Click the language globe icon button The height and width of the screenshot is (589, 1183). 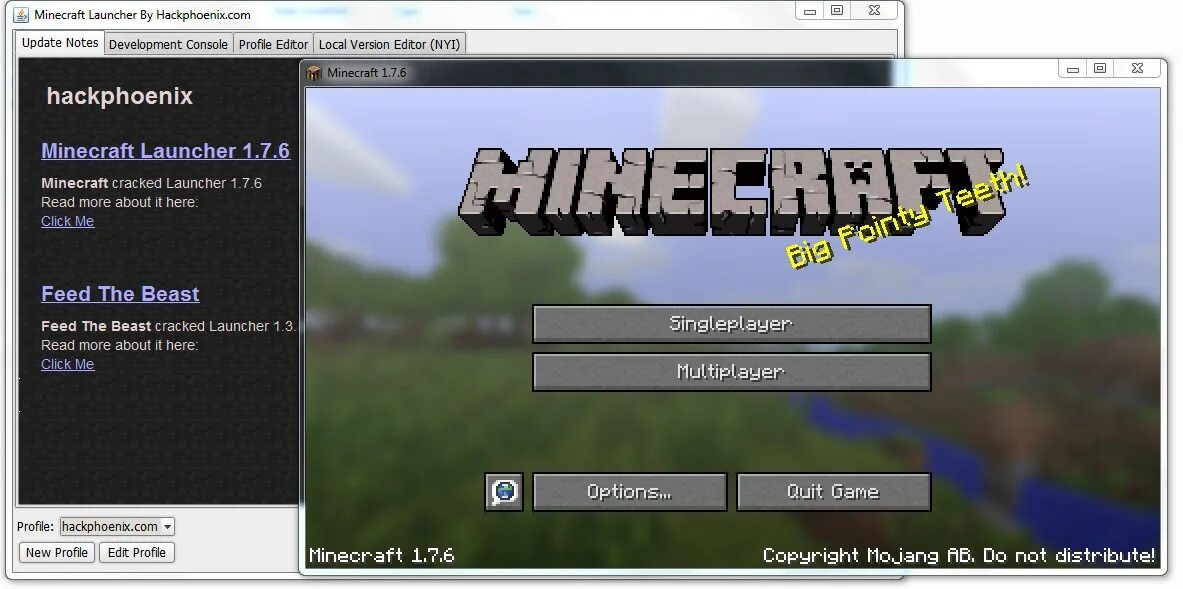point(504,492)
